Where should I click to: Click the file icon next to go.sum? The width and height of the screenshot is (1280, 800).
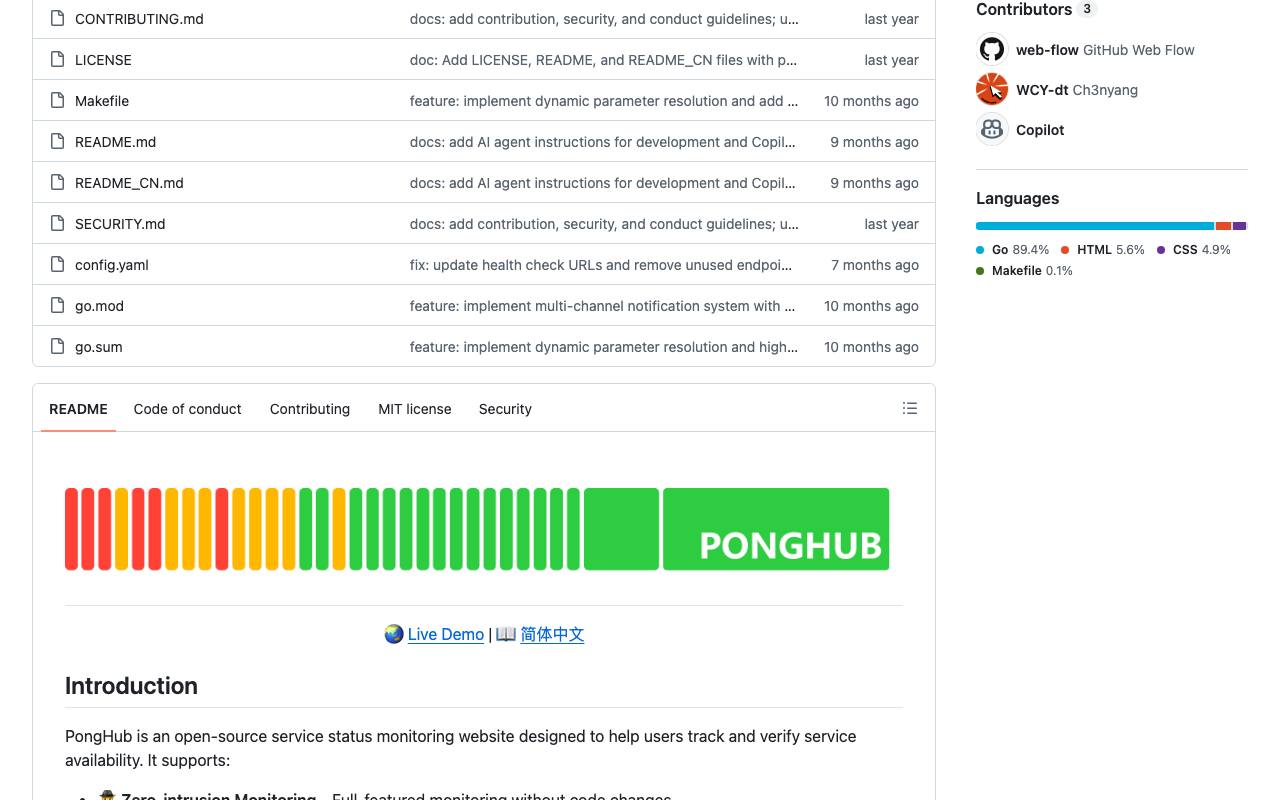coord(57,346)
